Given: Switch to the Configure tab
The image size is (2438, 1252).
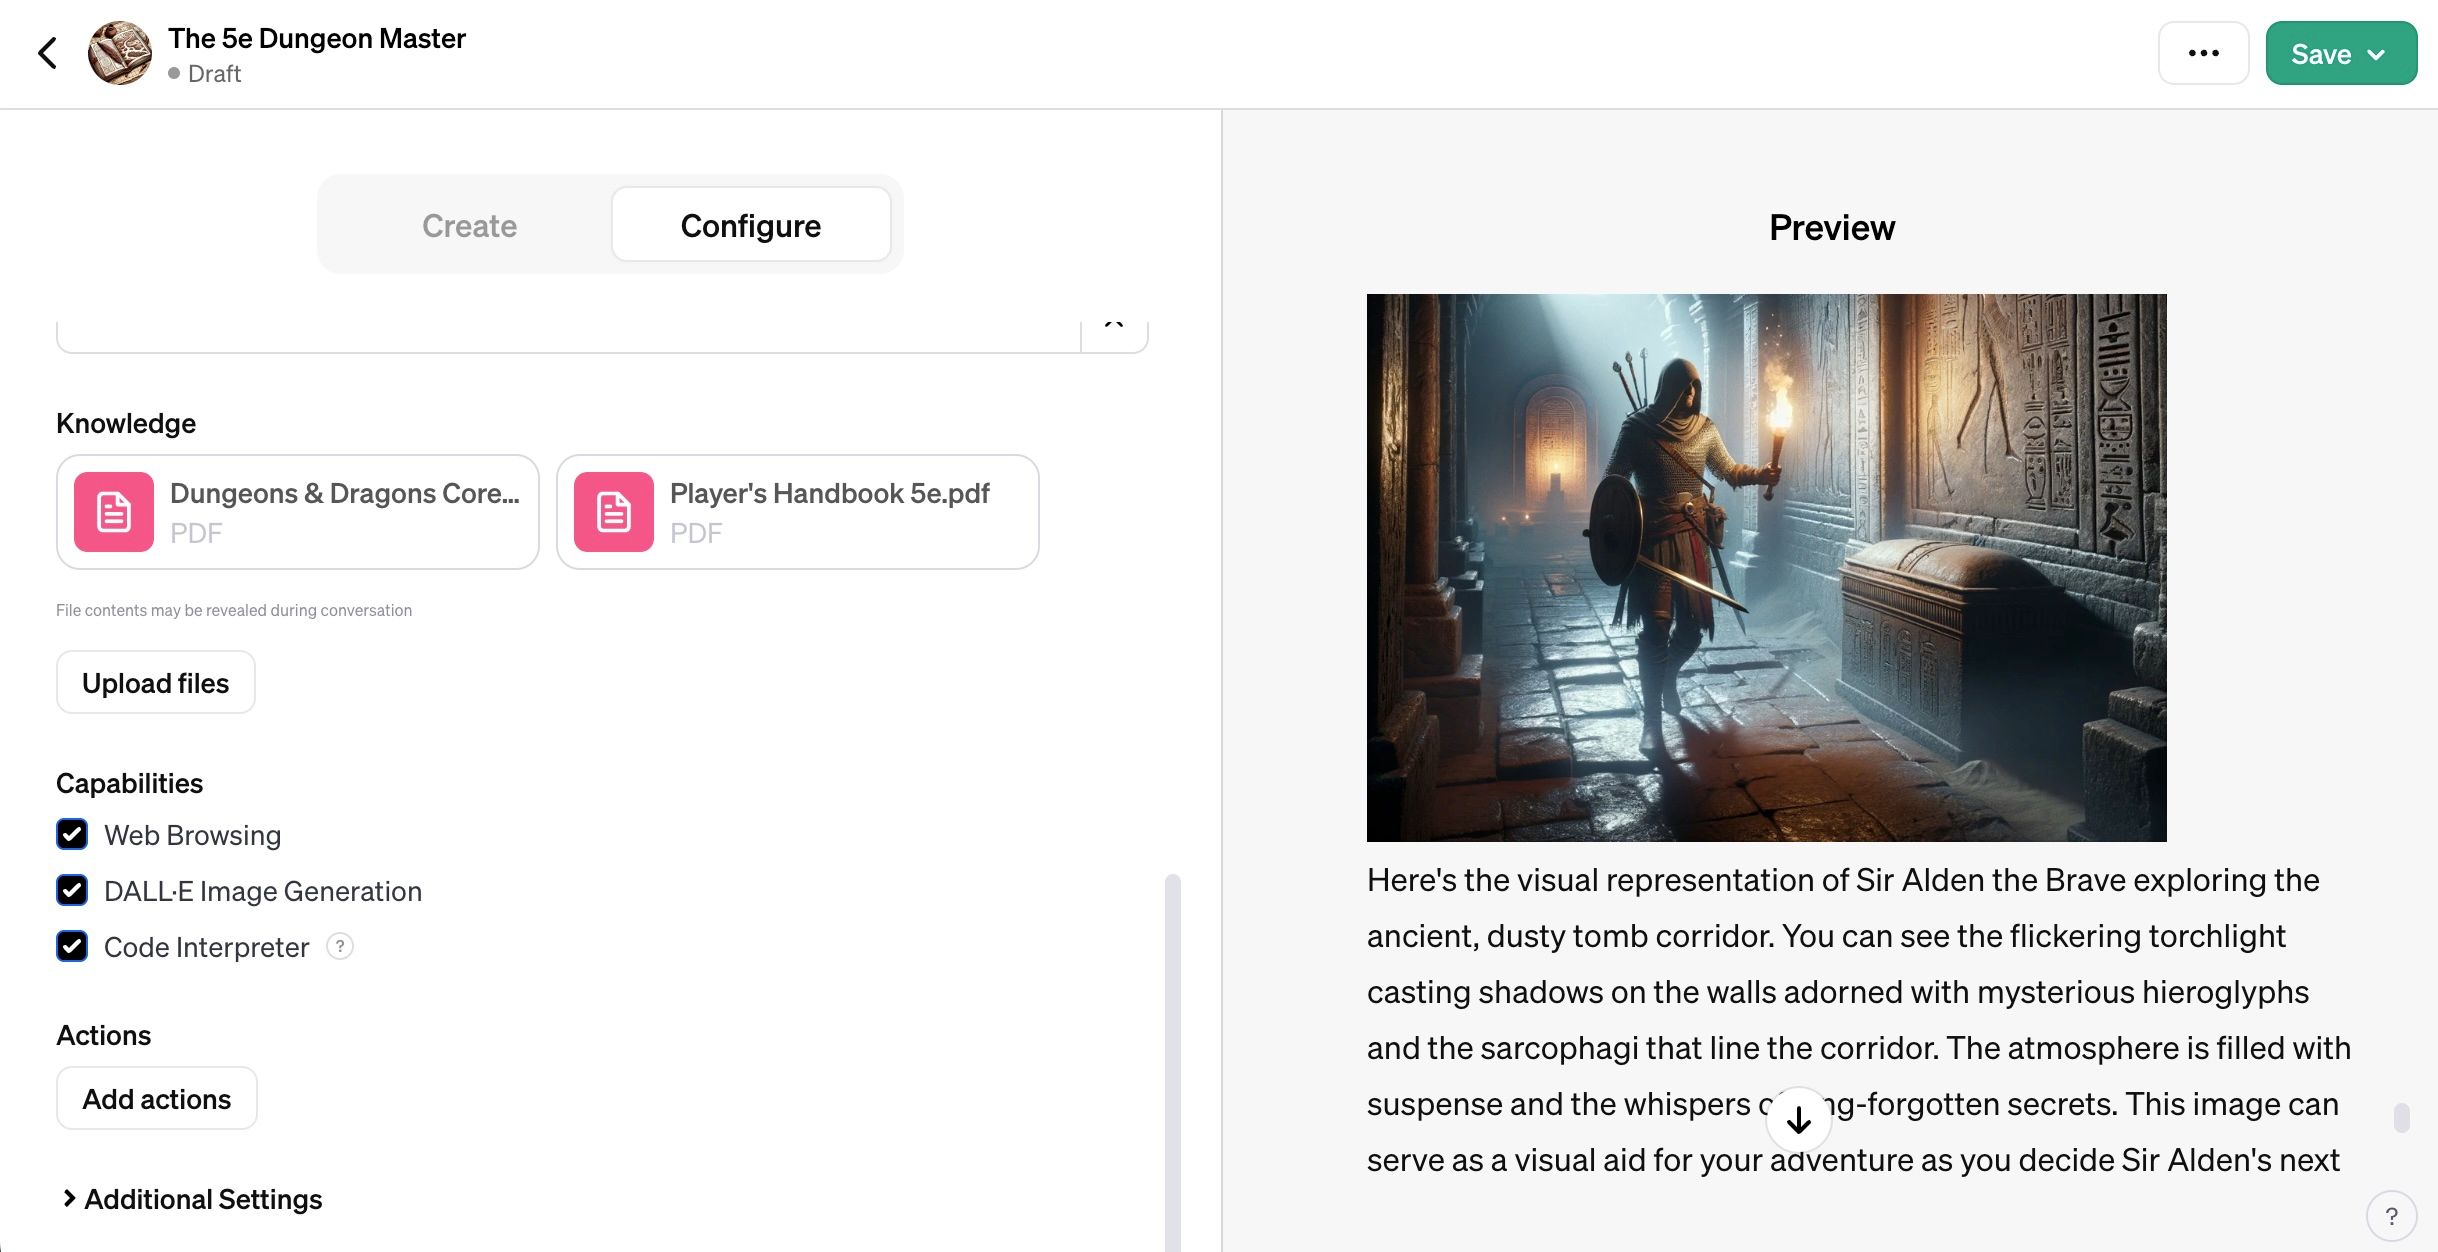Looking at the screenshot, I should point(750,224).
